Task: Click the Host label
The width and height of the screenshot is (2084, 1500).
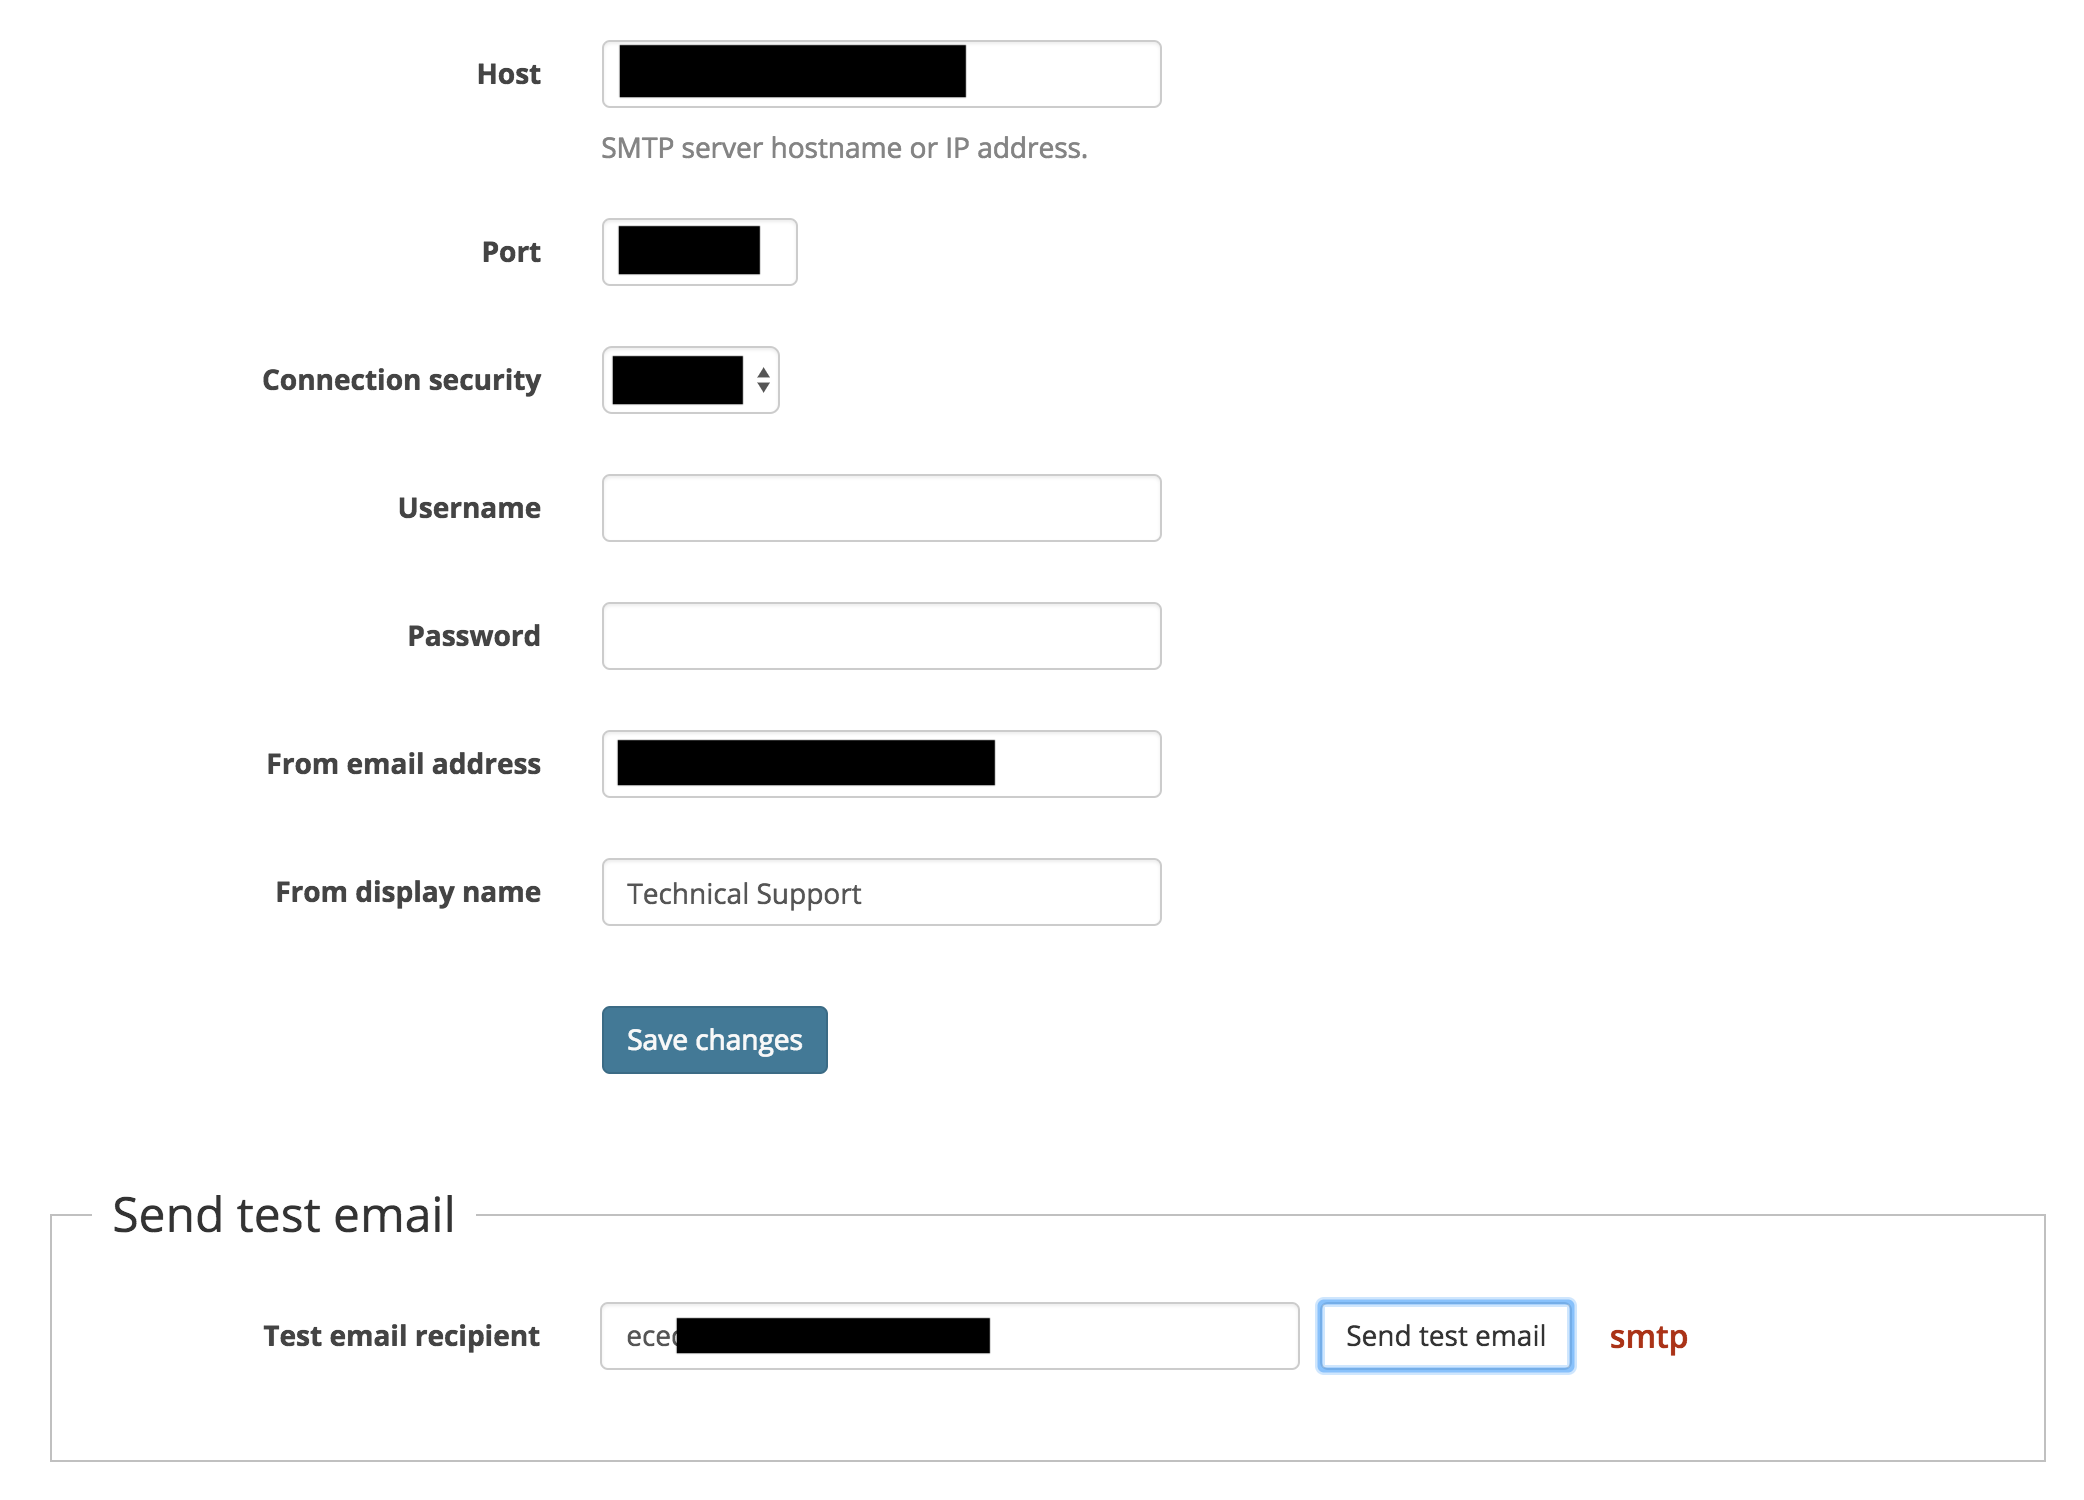Action: point(508,73)
